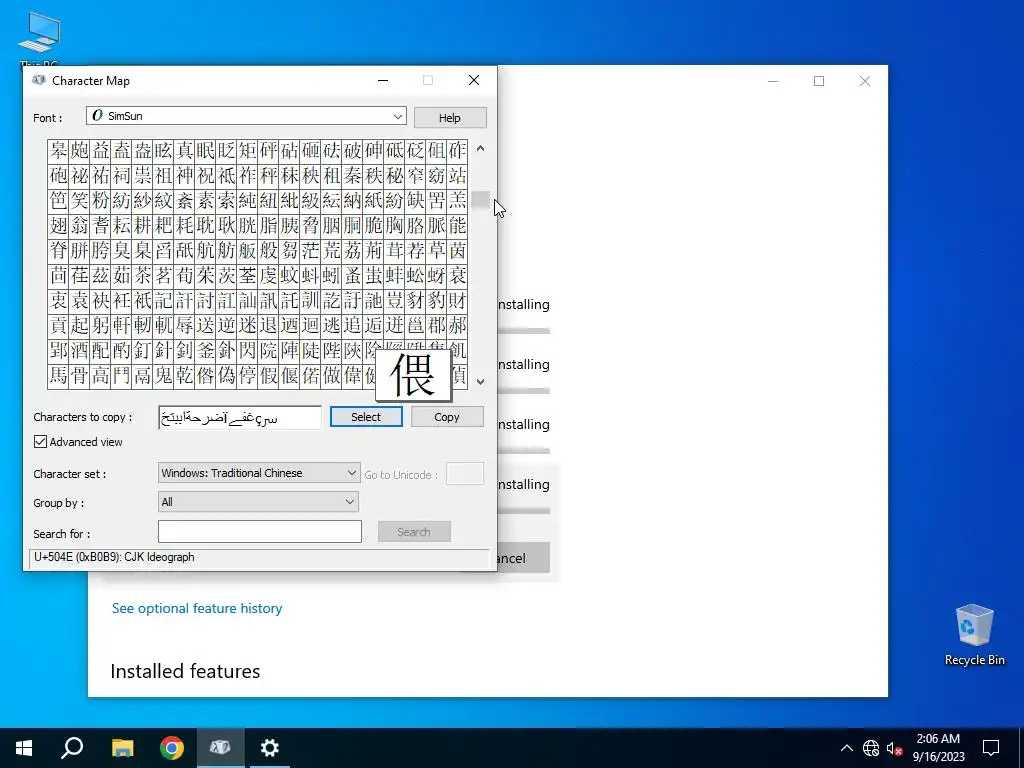
Task: Select the 停 character cell
Action: click(248, 376)
